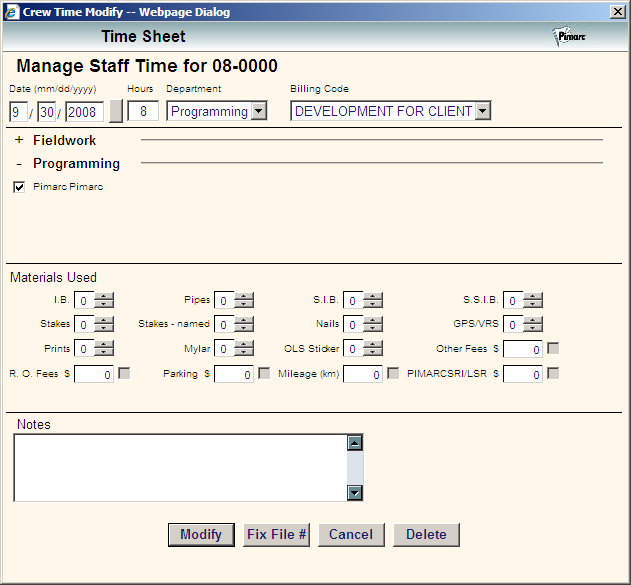The height and width of the screenshot is (585, 631).
Task: Click the Prints quantity stepper arrows
Action: click(104, 348)
